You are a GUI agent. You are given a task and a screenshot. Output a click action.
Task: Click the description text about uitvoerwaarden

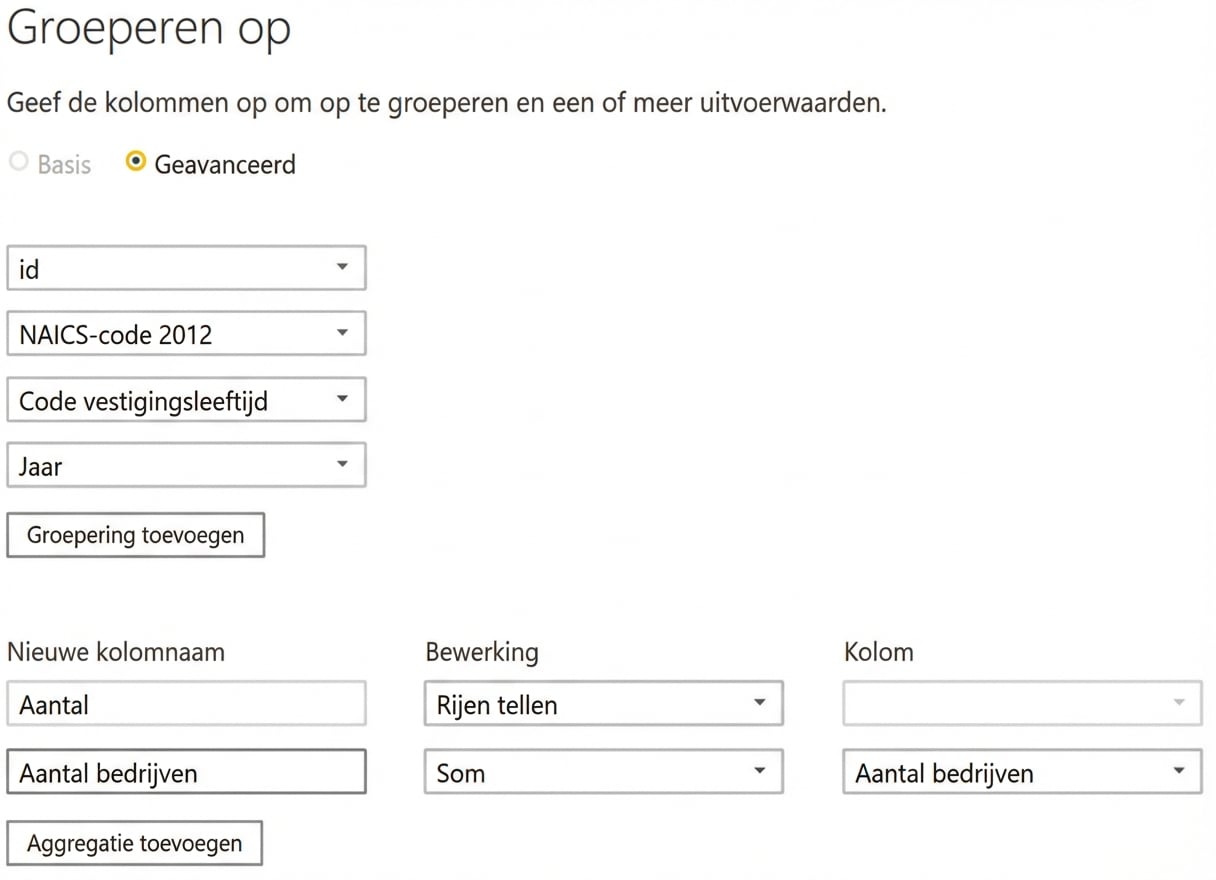[446, 103]
